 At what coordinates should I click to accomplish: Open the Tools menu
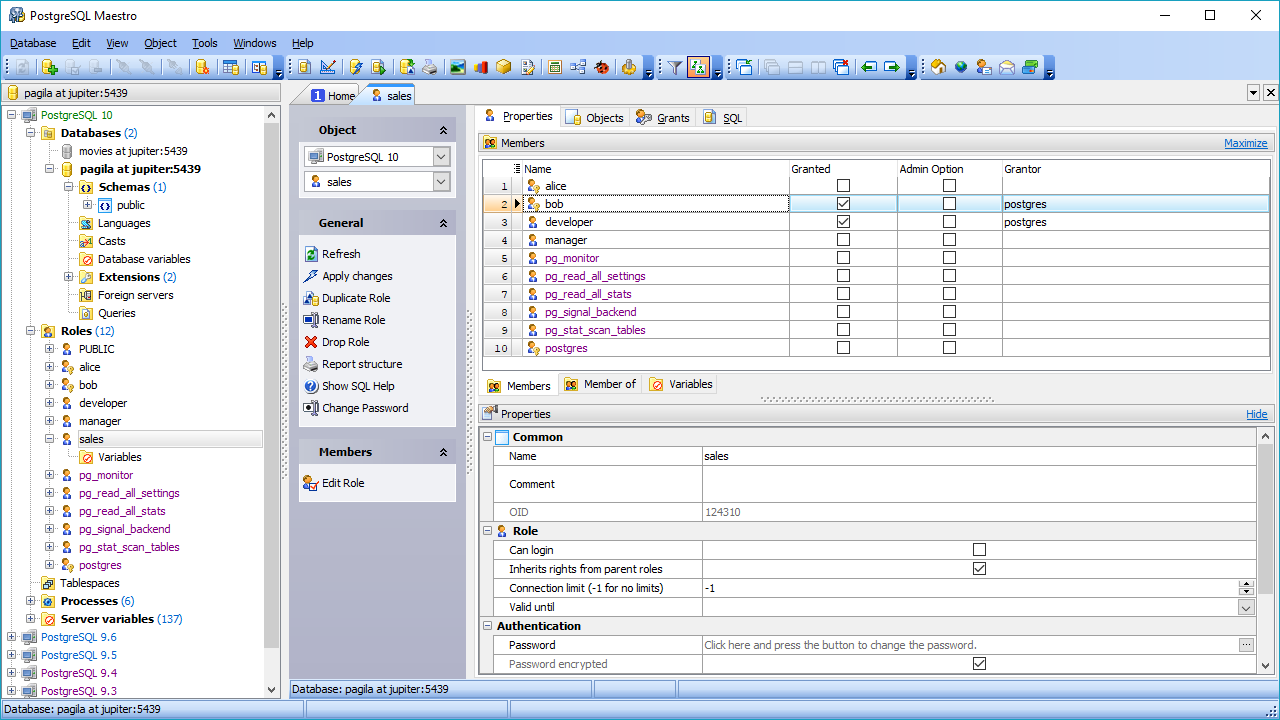pyautogui.click(x=204, y=43)
